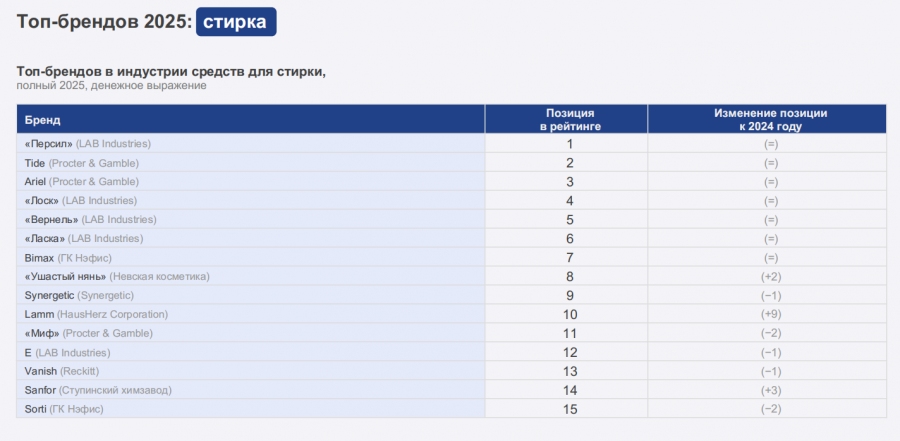Select the «Ласка» brand cell

click(x=84, y=239)
